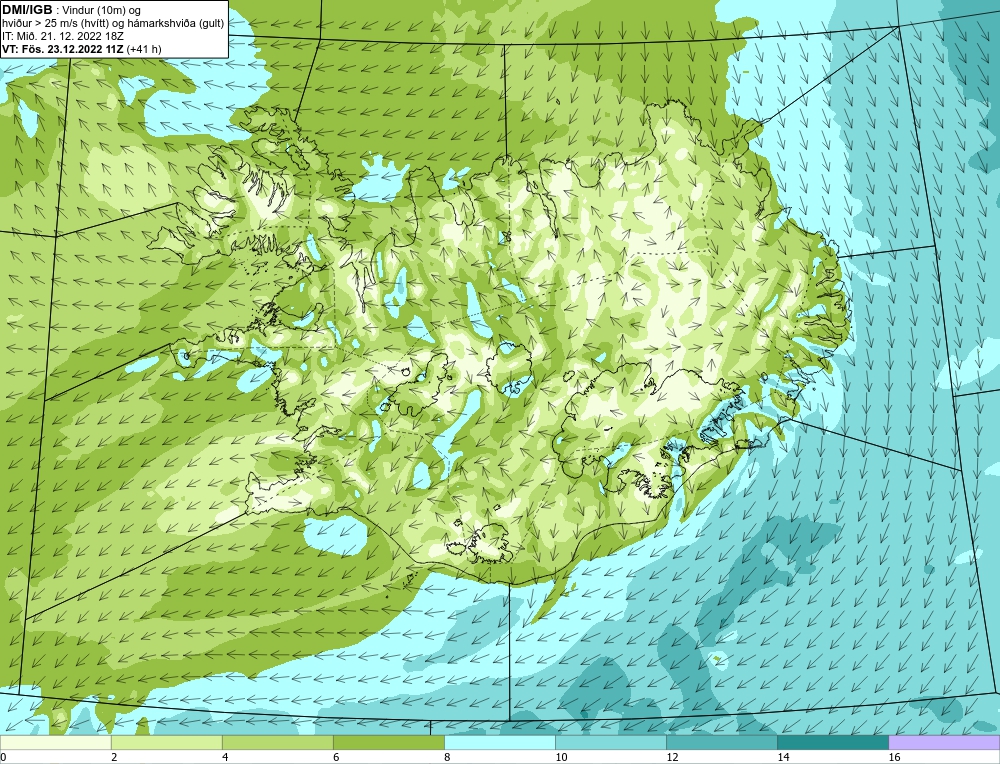
Task: Click the legend scale label "8"
Action: coord(447,757)
